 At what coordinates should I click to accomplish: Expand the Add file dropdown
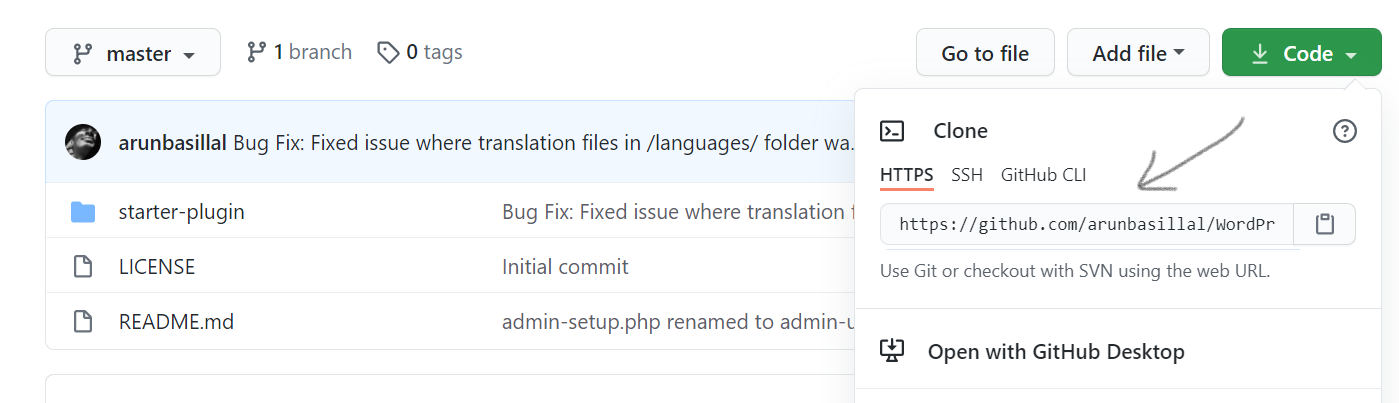pos(1138,52)
